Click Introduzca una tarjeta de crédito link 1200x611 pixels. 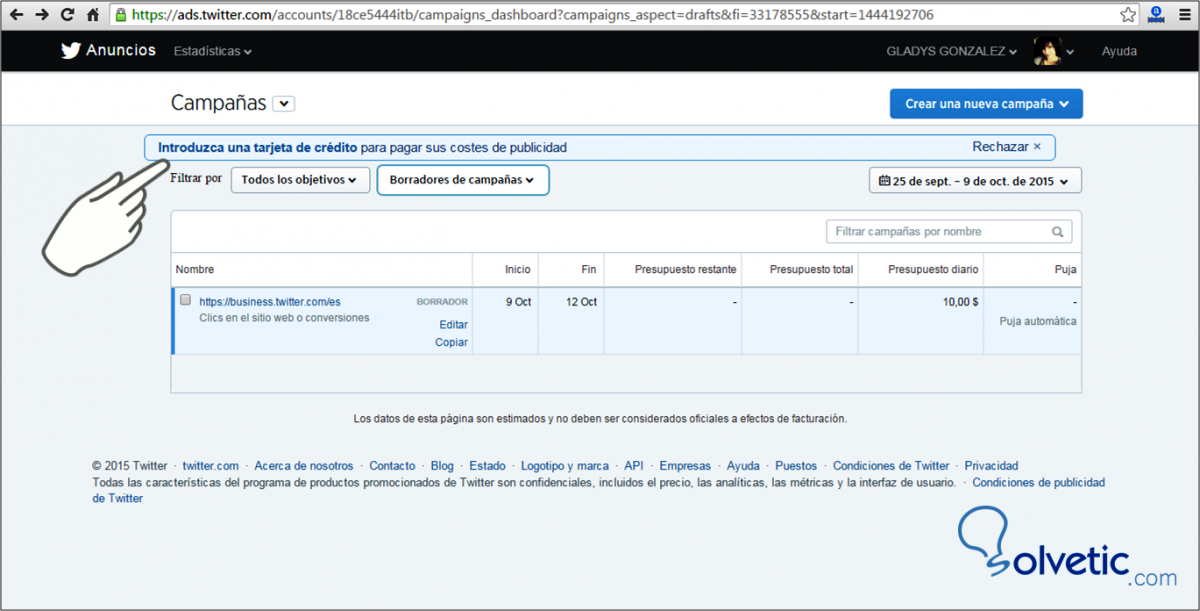coord(257,147)
